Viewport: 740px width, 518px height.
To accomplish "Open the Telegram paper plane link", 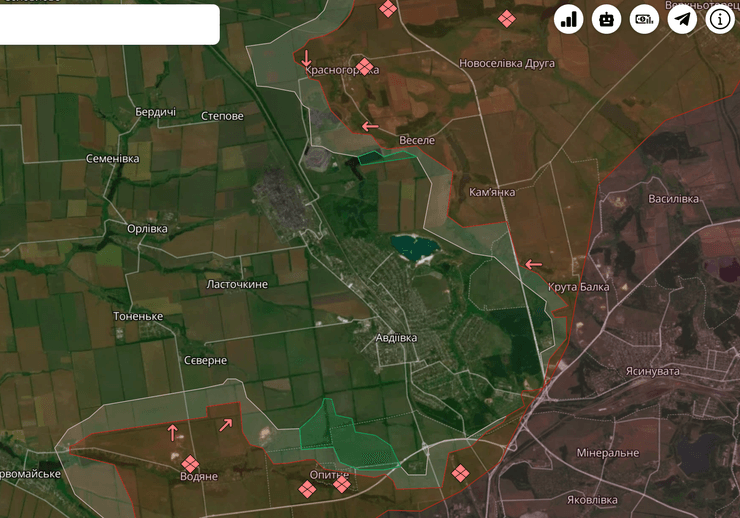I will click(683, 19).
